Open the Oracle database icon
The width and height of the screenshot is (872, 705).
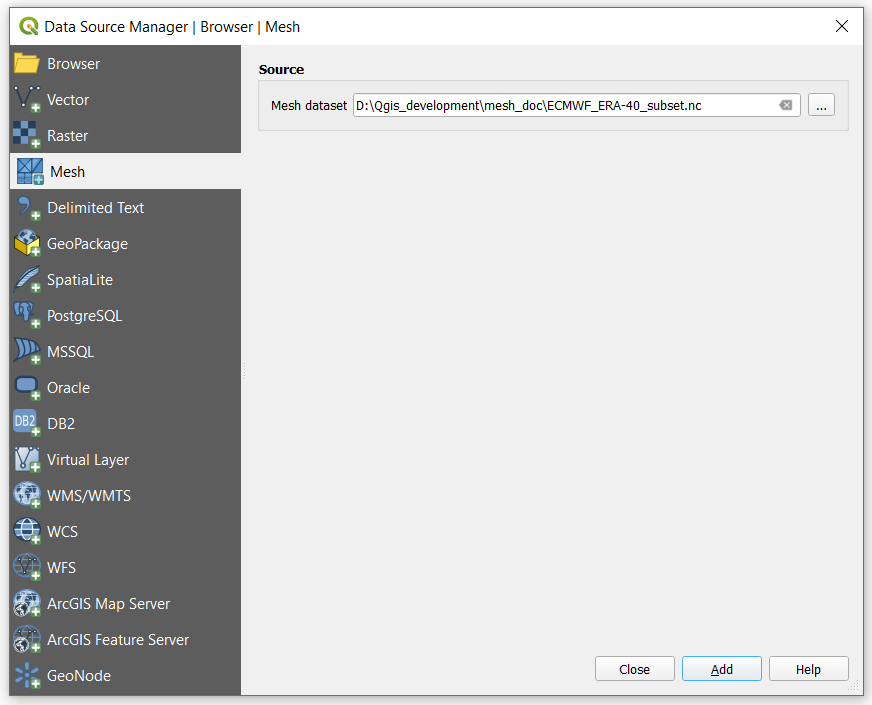[27, 388]
